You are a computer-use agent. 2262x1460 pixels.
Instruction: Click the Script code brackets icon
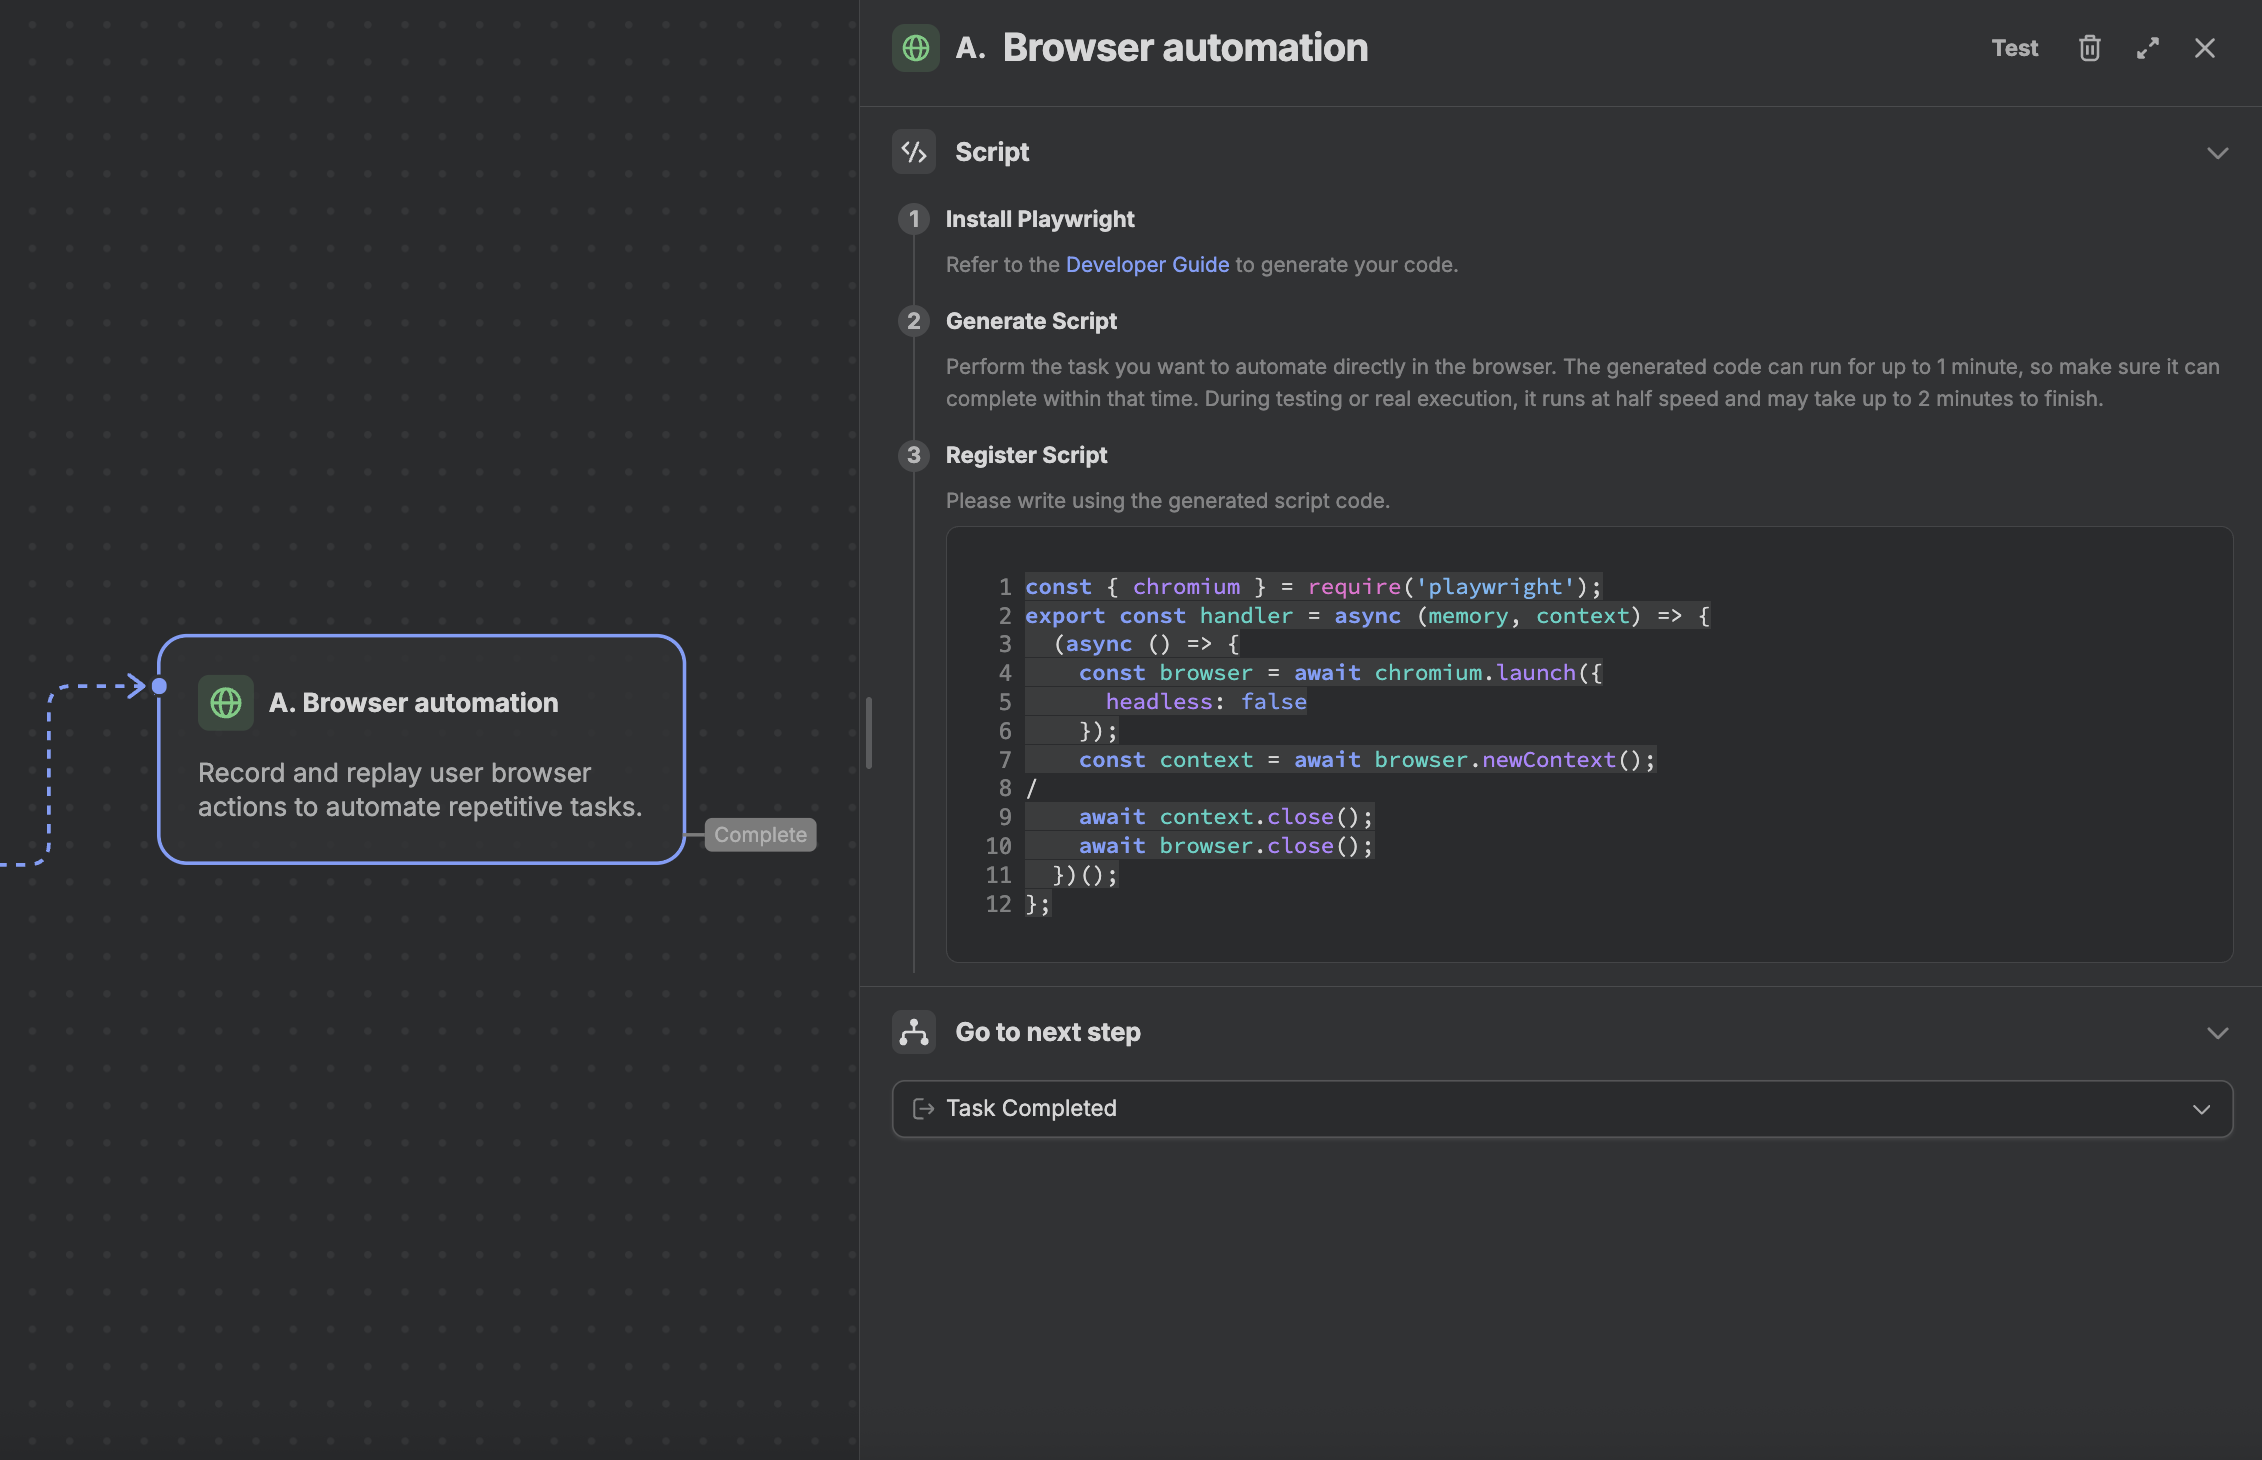click(x=914, y=152)
